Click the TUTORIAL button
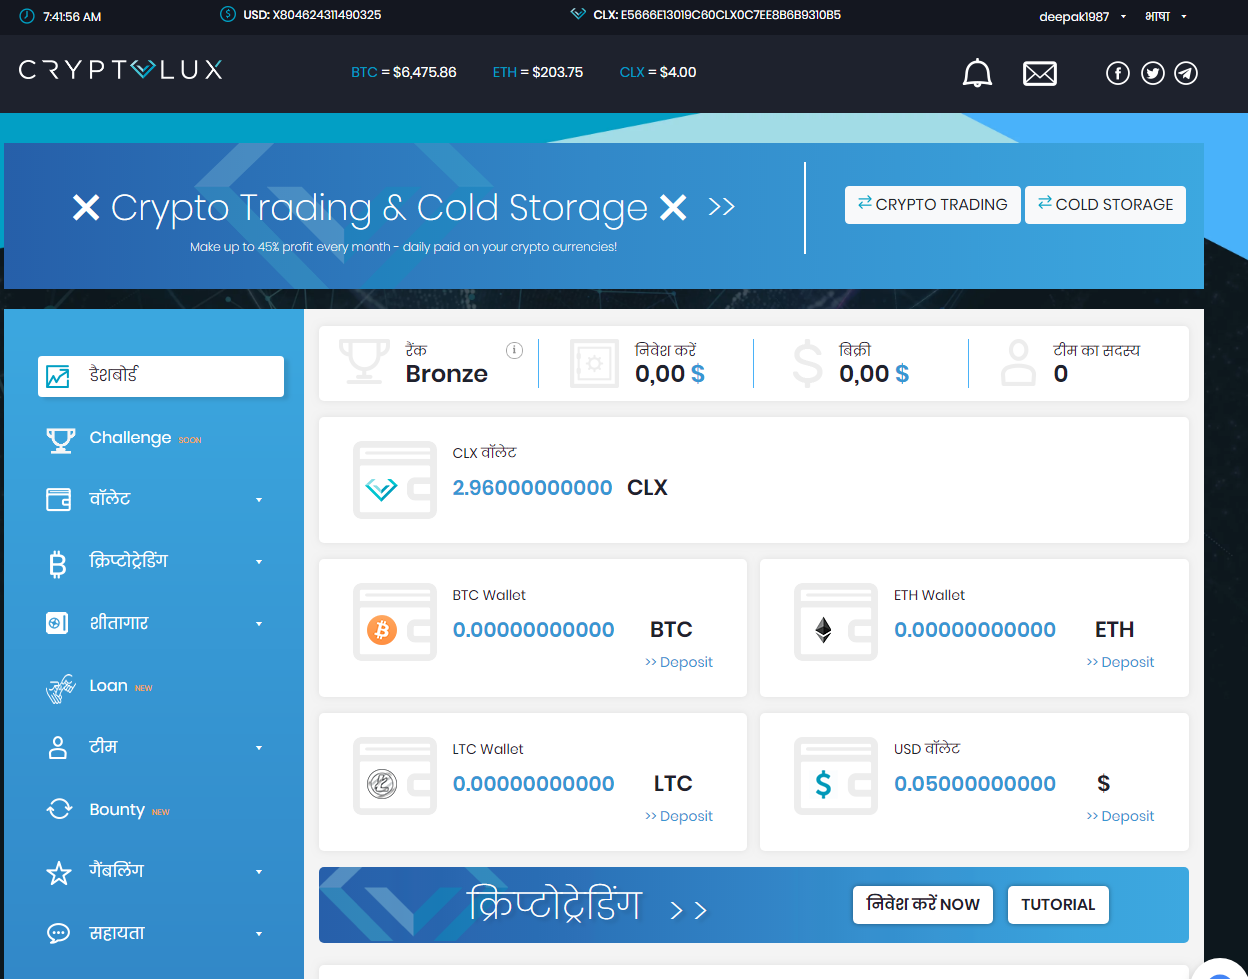 [1058, 904]
